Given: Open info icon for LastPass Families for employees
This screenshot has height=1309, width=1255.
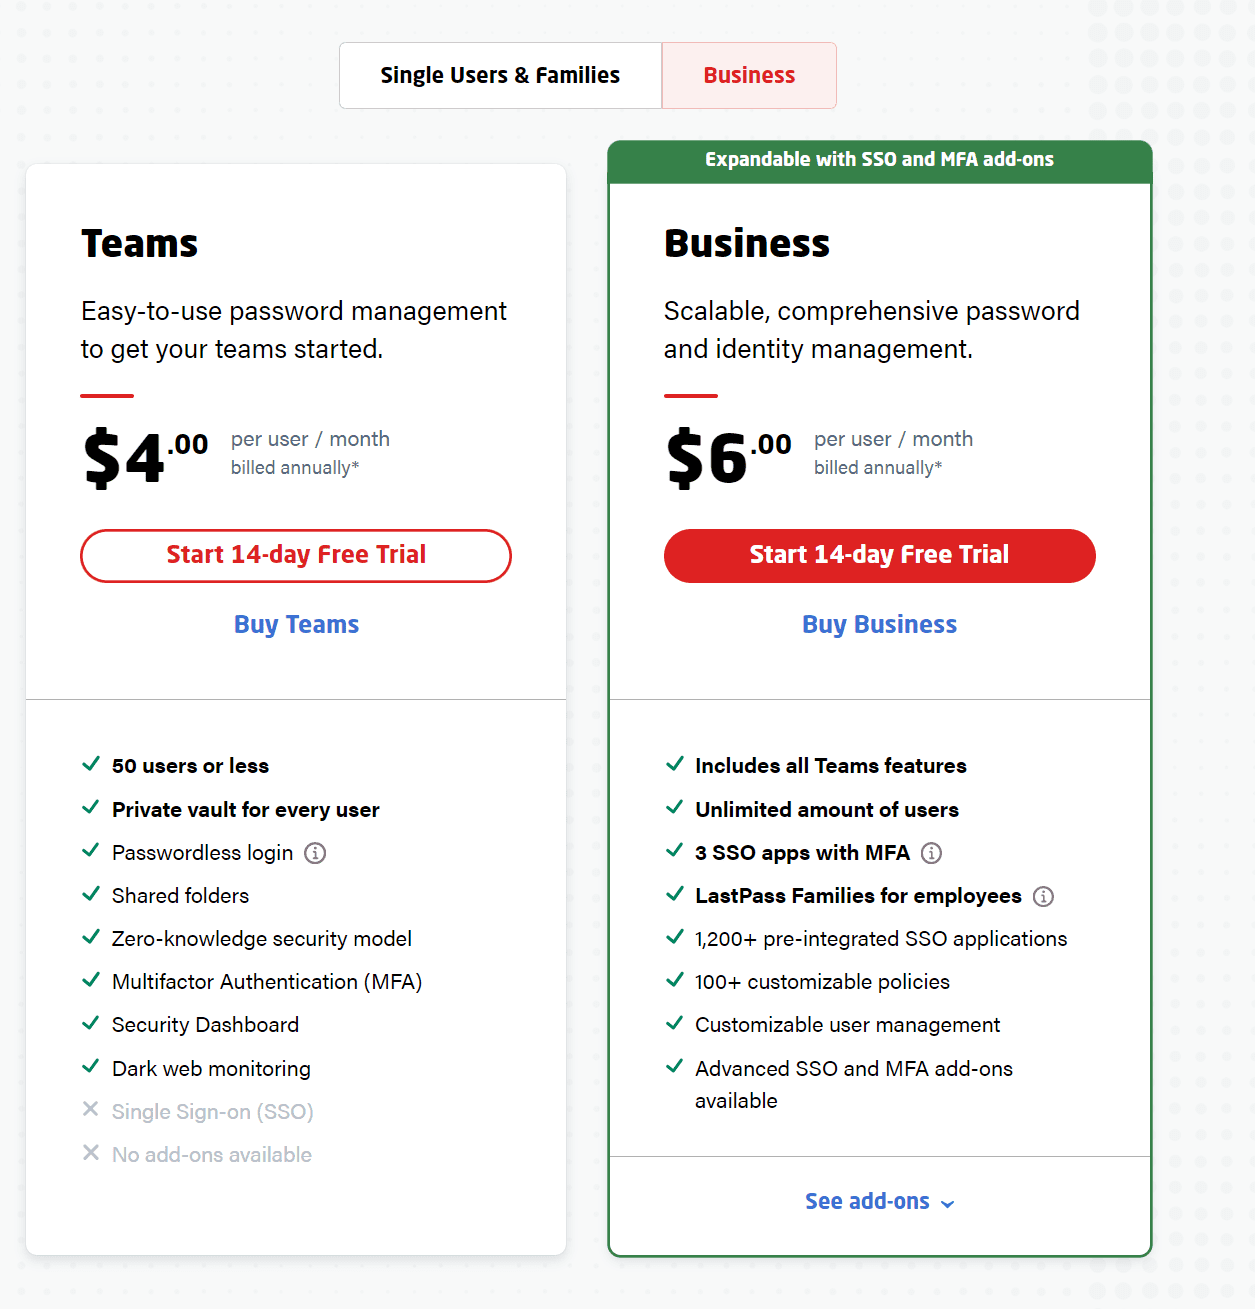Looking at the screenshot, I should 1043,896.
